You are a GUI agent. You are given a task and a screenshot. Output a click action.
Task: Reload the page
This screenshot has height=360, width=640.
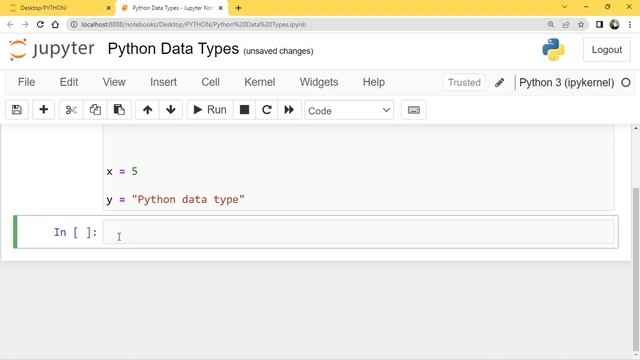tap(40, 24)
